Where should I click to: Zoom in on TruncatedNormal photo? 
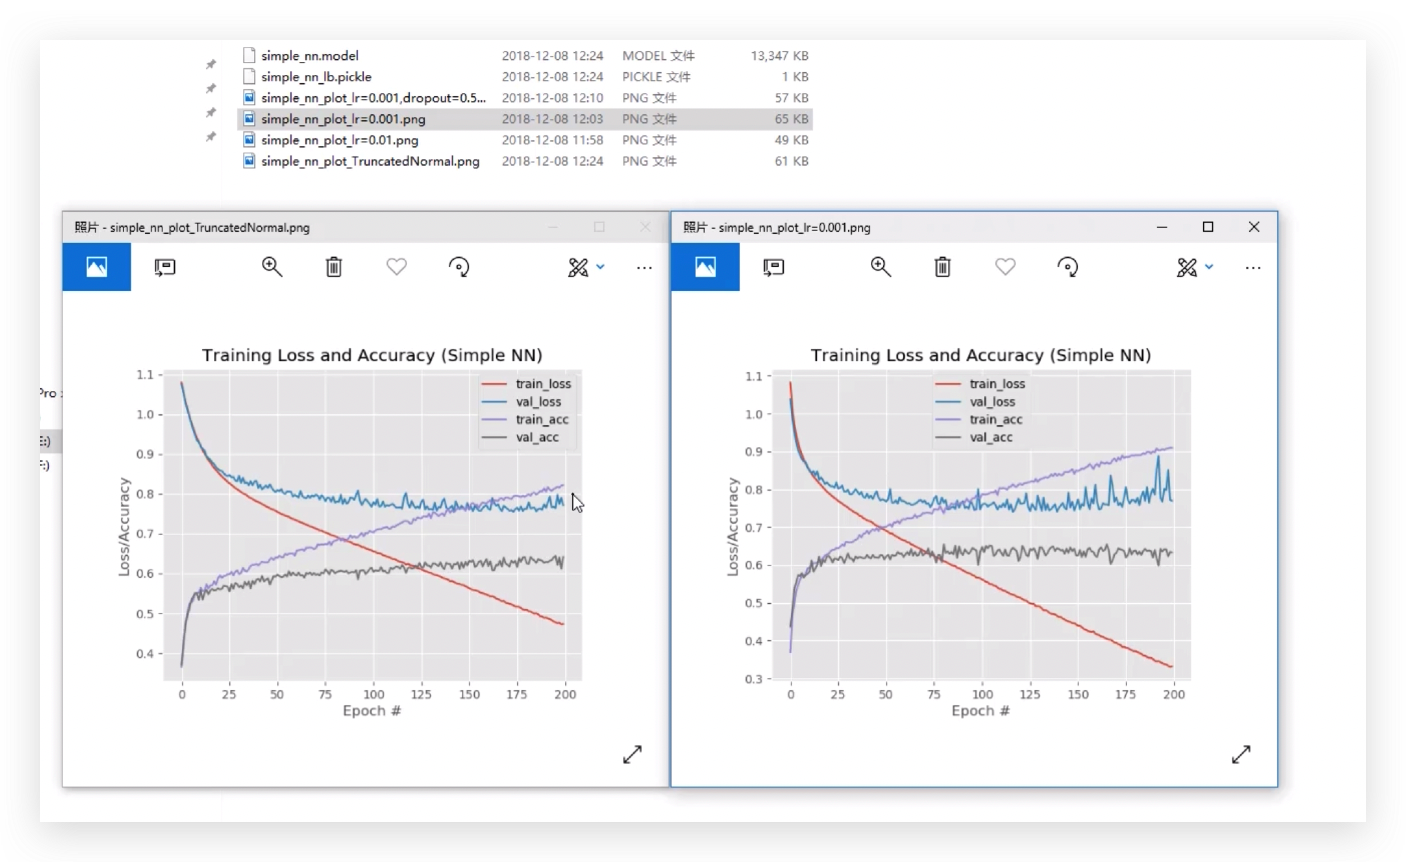coord(272,267)
